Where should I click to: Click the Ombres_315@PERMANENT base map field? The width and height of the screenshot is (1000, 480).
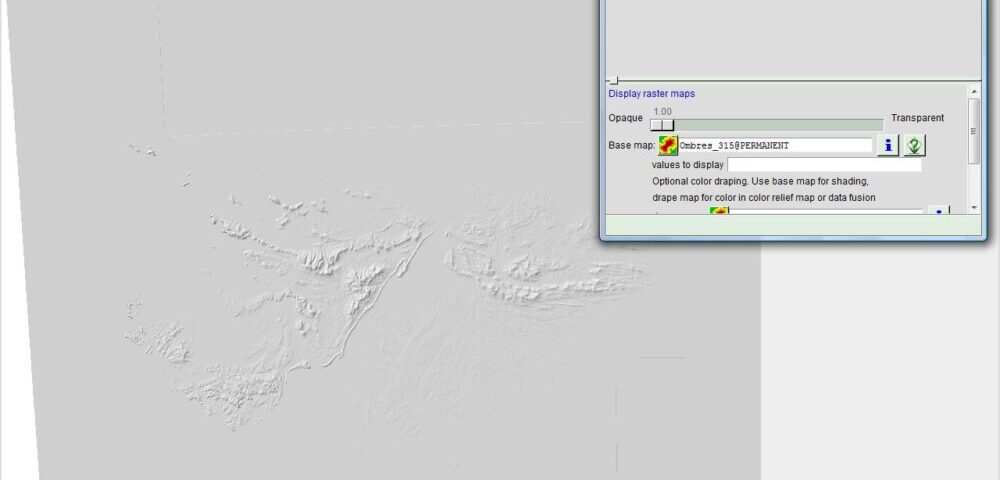tap(774, 146)
